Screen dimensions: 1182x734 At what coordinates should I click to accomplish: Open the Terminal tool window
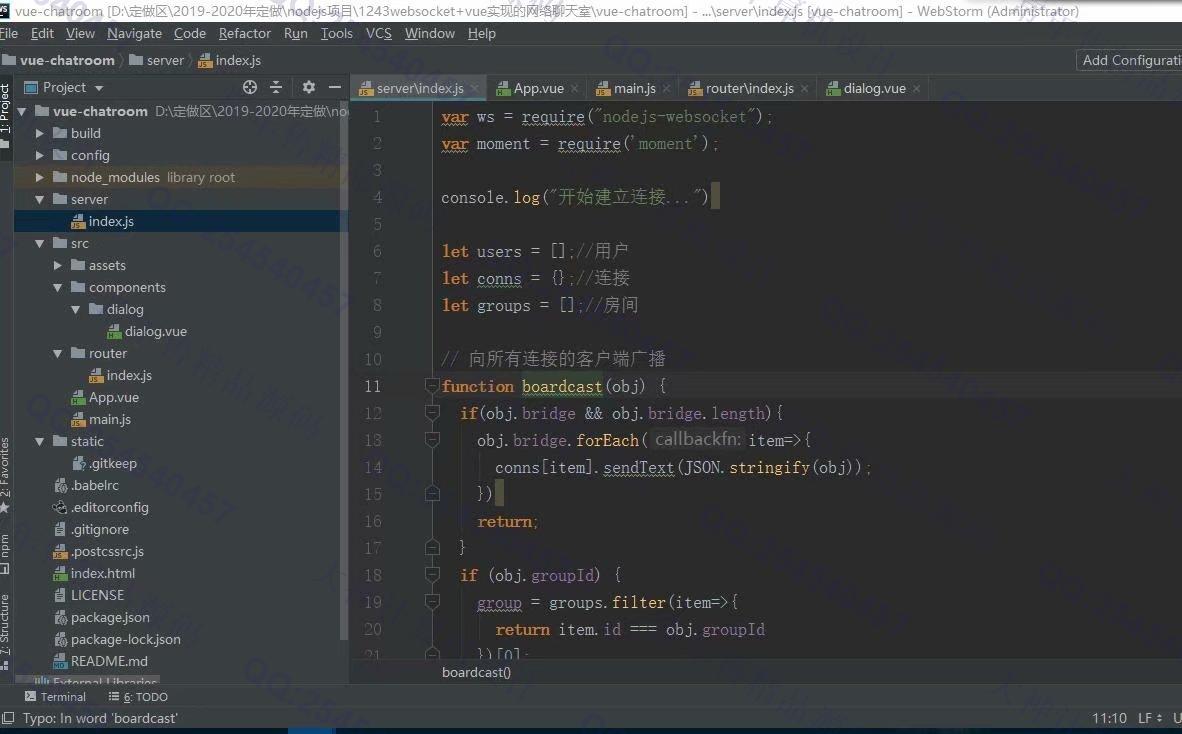click(55, 696)
